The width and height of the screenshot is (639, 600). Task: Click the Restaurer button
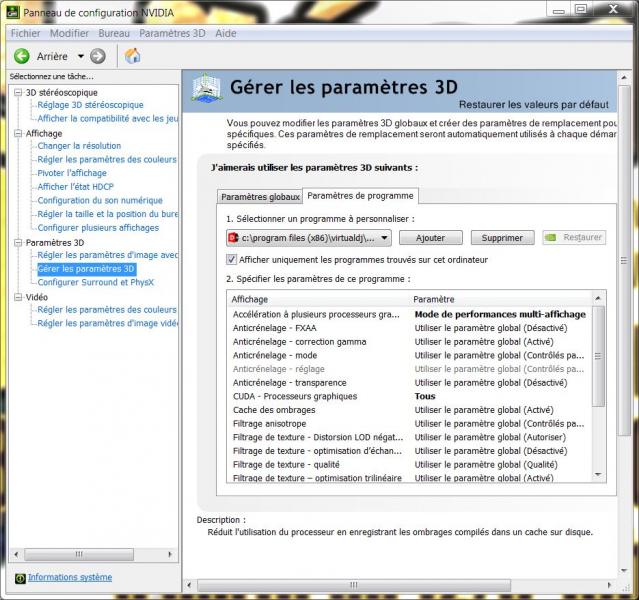pyautogui.click(x=574, y=237)
